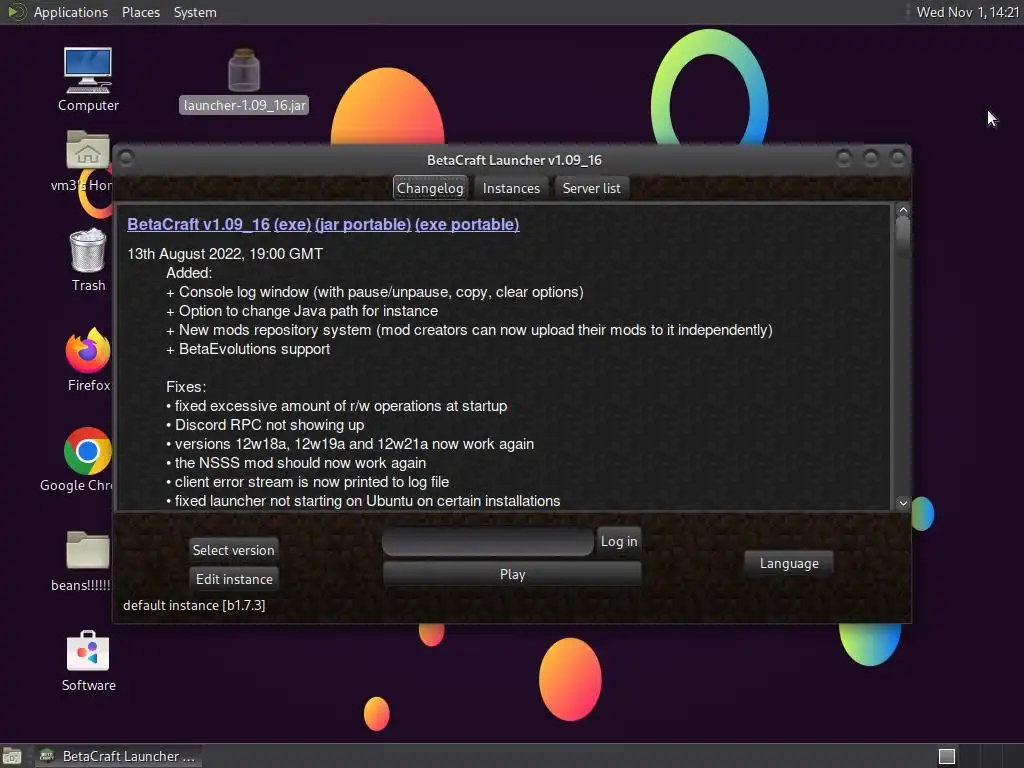Viewport: 1024px width, 768px height.
Task: Open the BetaCraft v1.09_16 link
Action: pos(199,224)
